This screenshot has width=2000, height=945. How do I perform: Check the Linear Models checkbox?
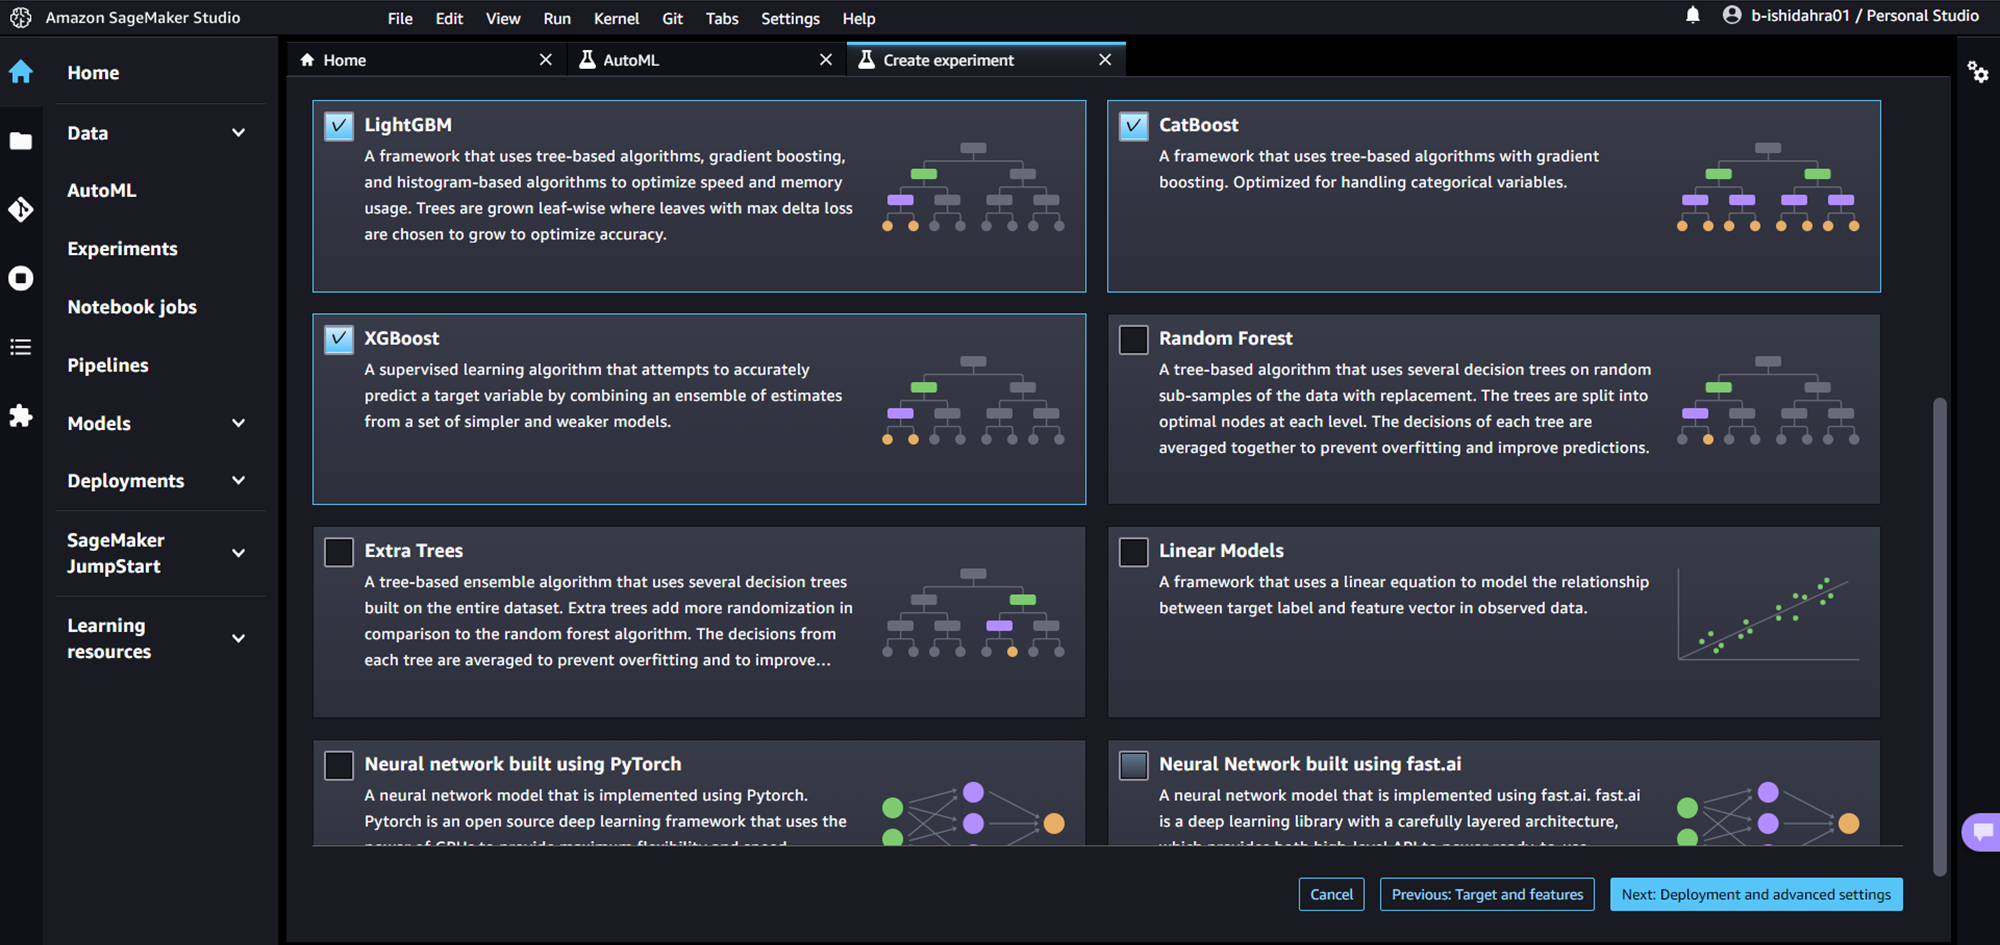coord(1133,552)
